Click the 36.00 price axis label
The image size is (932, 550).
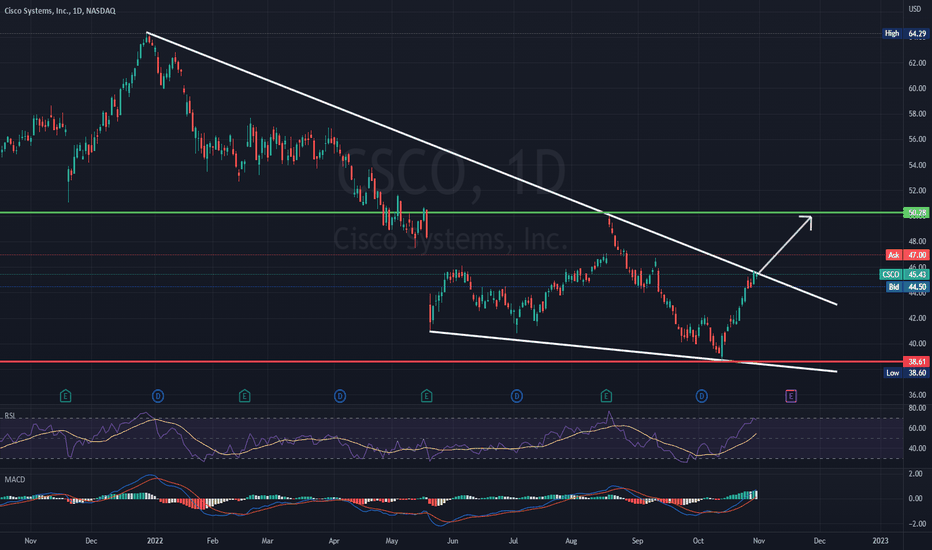[x=917, y=395]
